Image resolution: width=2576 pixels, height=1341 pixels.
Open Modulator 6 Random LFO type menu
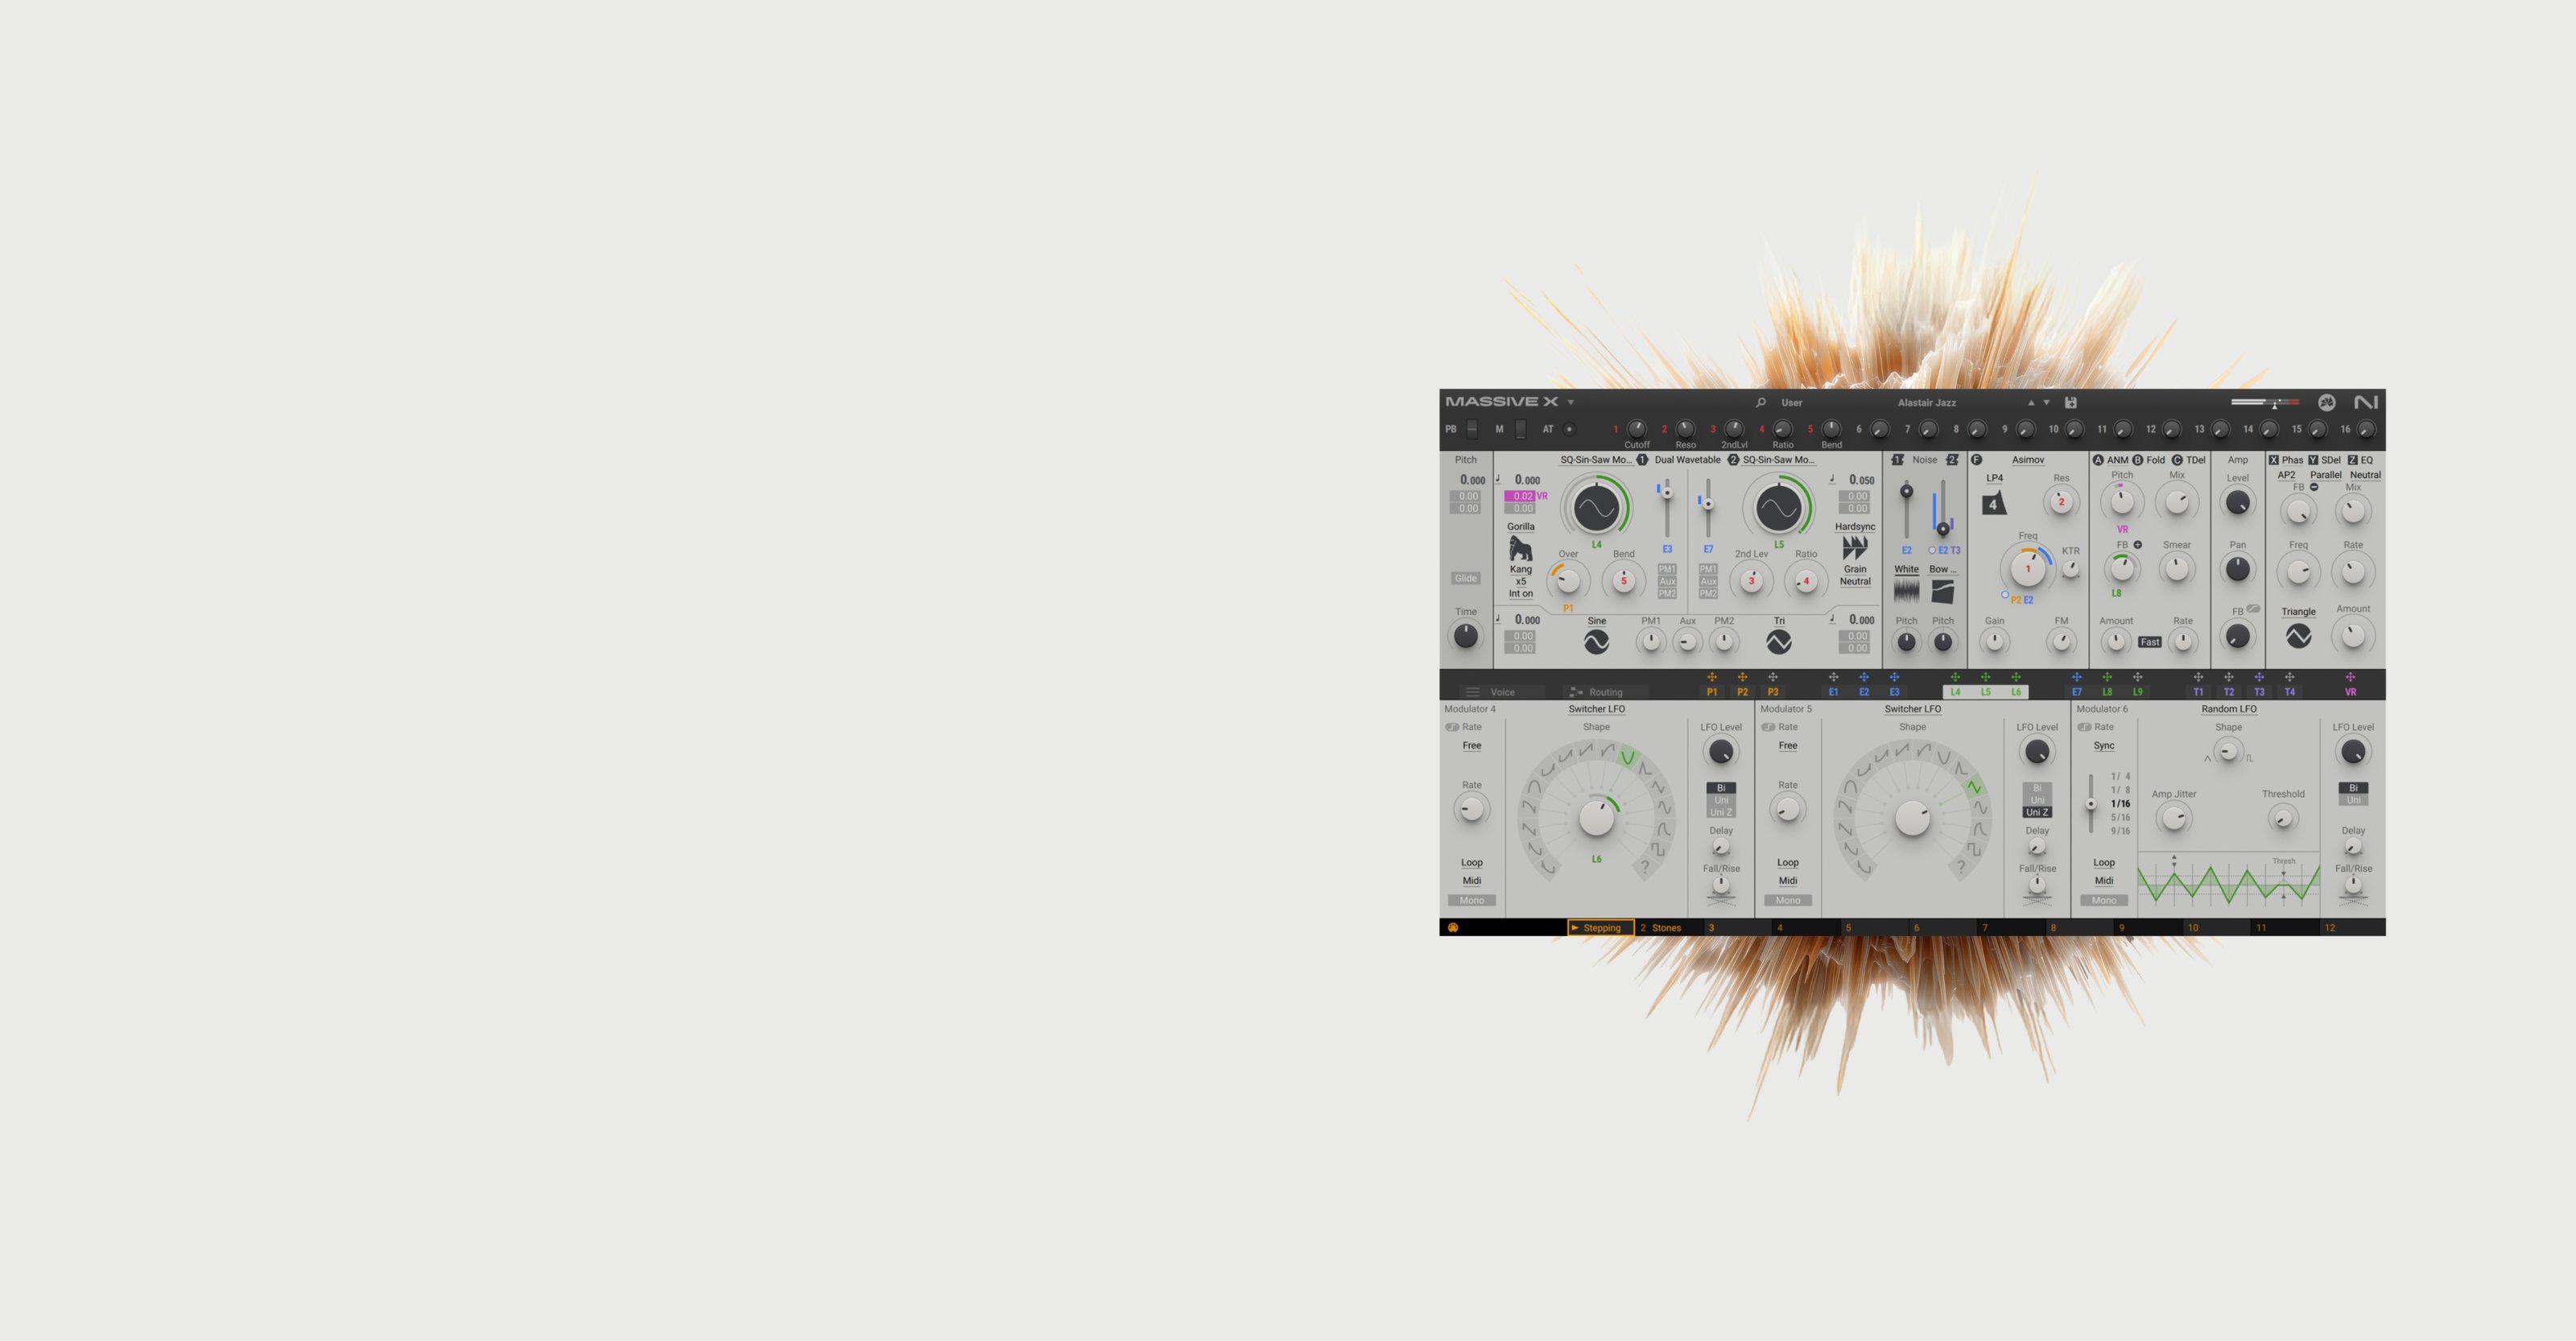point(2228,709)
